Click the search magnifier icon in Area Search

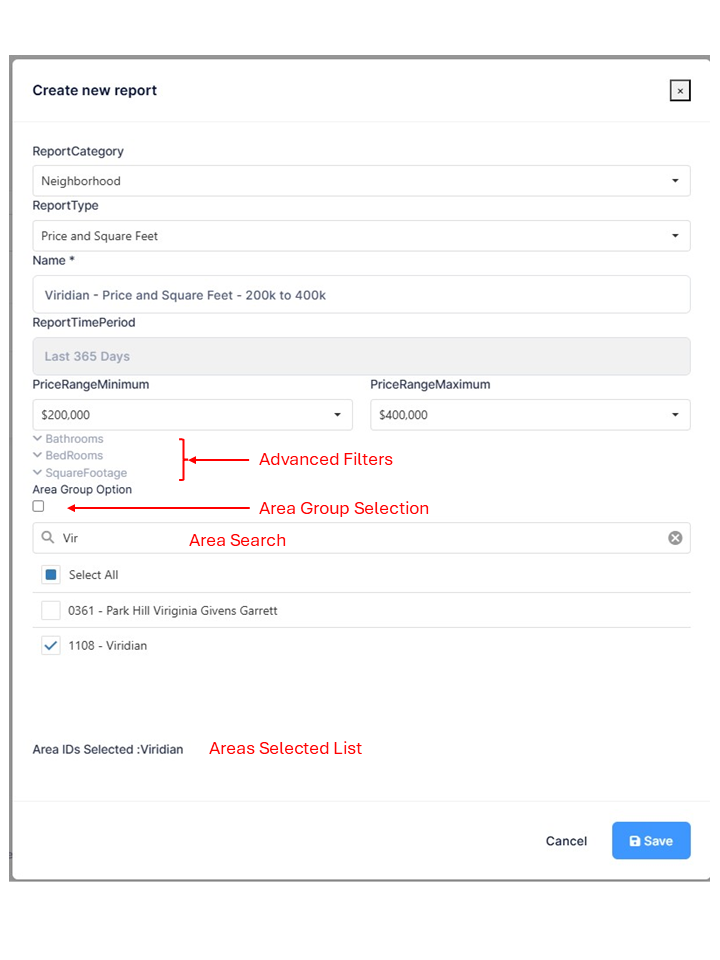coord(47,537)
